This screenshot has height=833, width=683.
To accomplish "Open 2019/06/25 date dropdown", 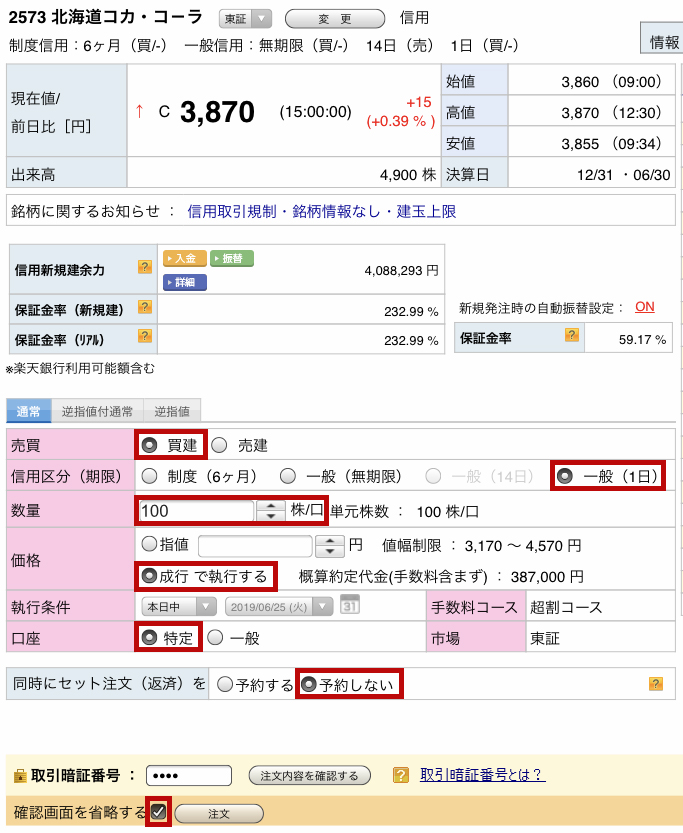I will (x=279, y=606).
